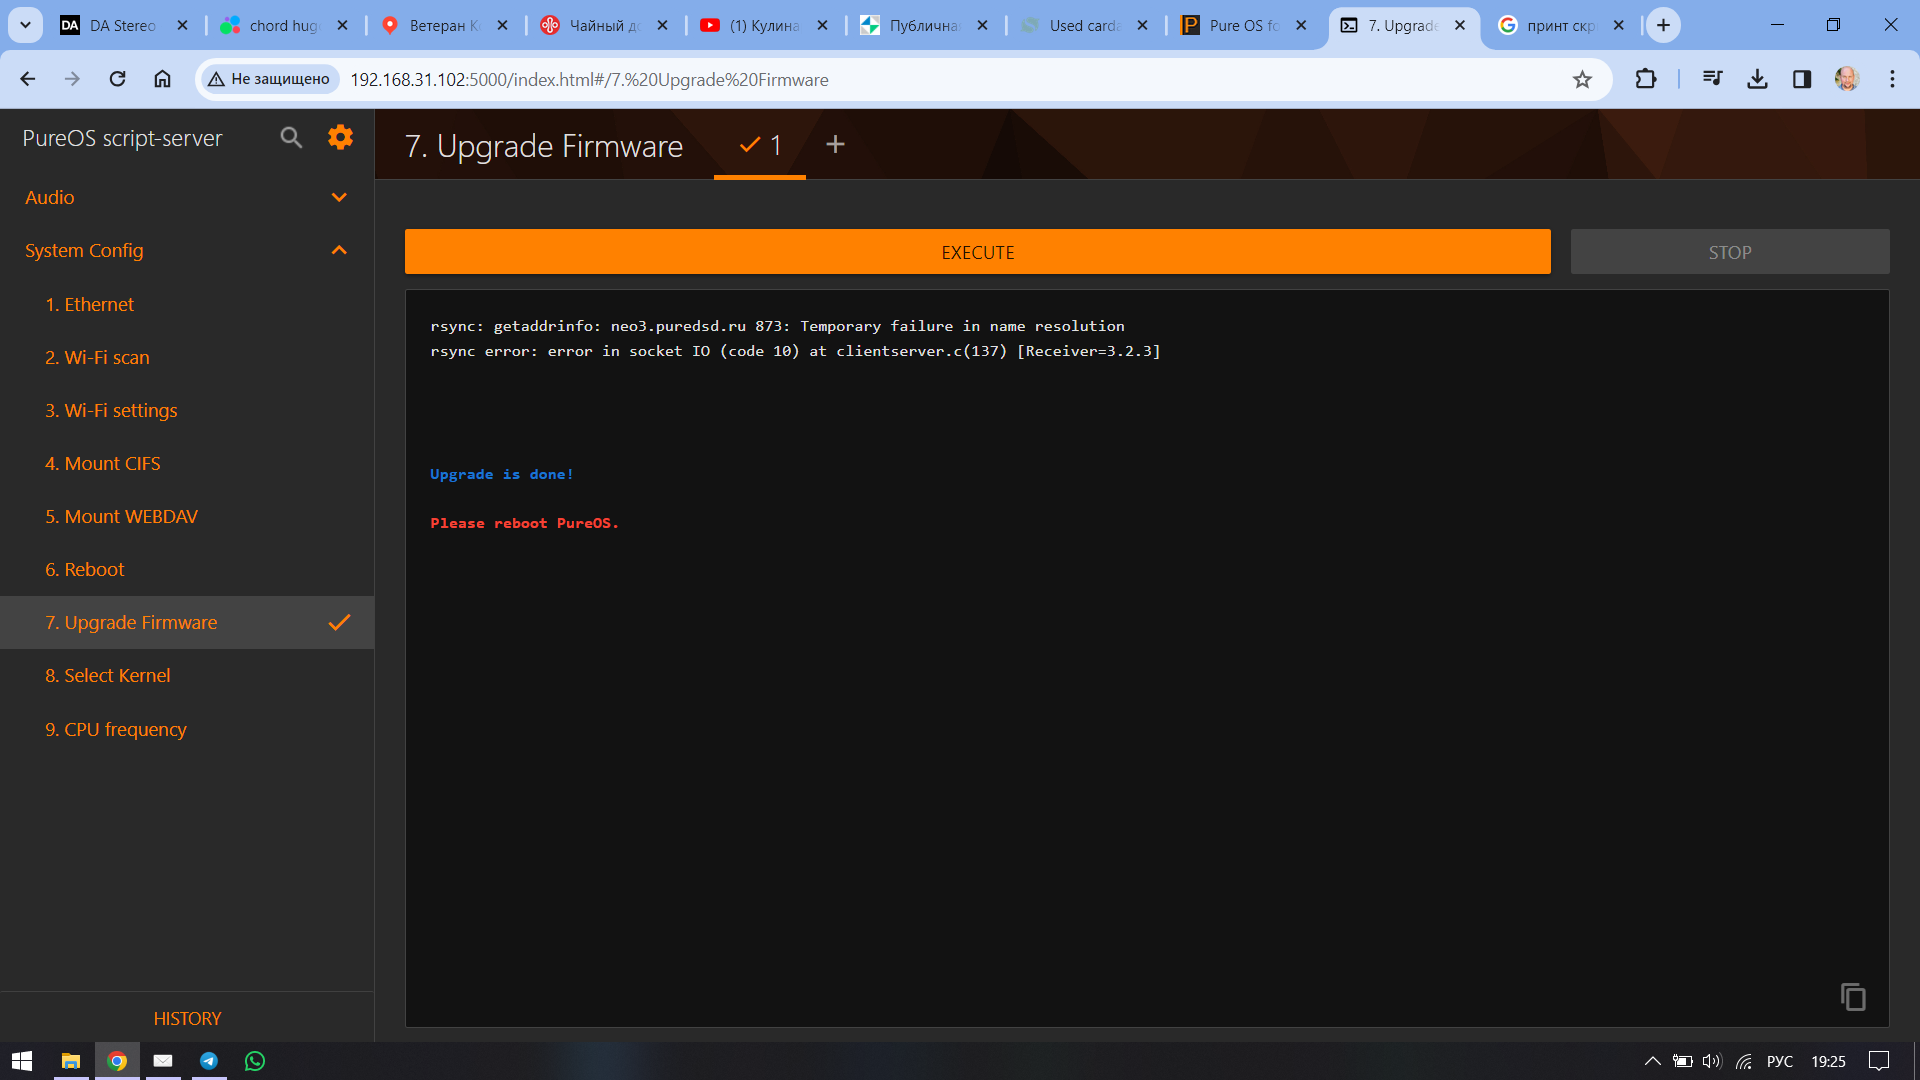Select the 8. Select Kernel script
Screen dimensions: 1920x1080
[x=107, y=675]
